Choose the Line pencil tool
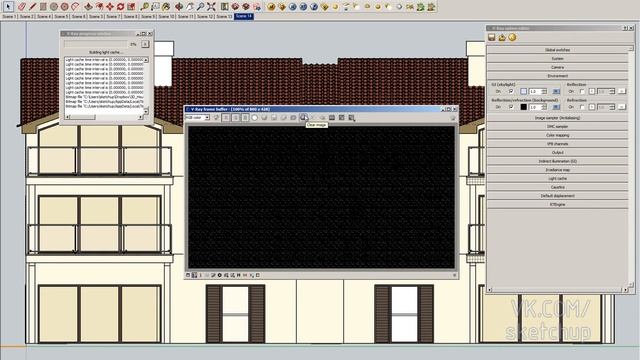640x360 pixels. pos(32,7)
